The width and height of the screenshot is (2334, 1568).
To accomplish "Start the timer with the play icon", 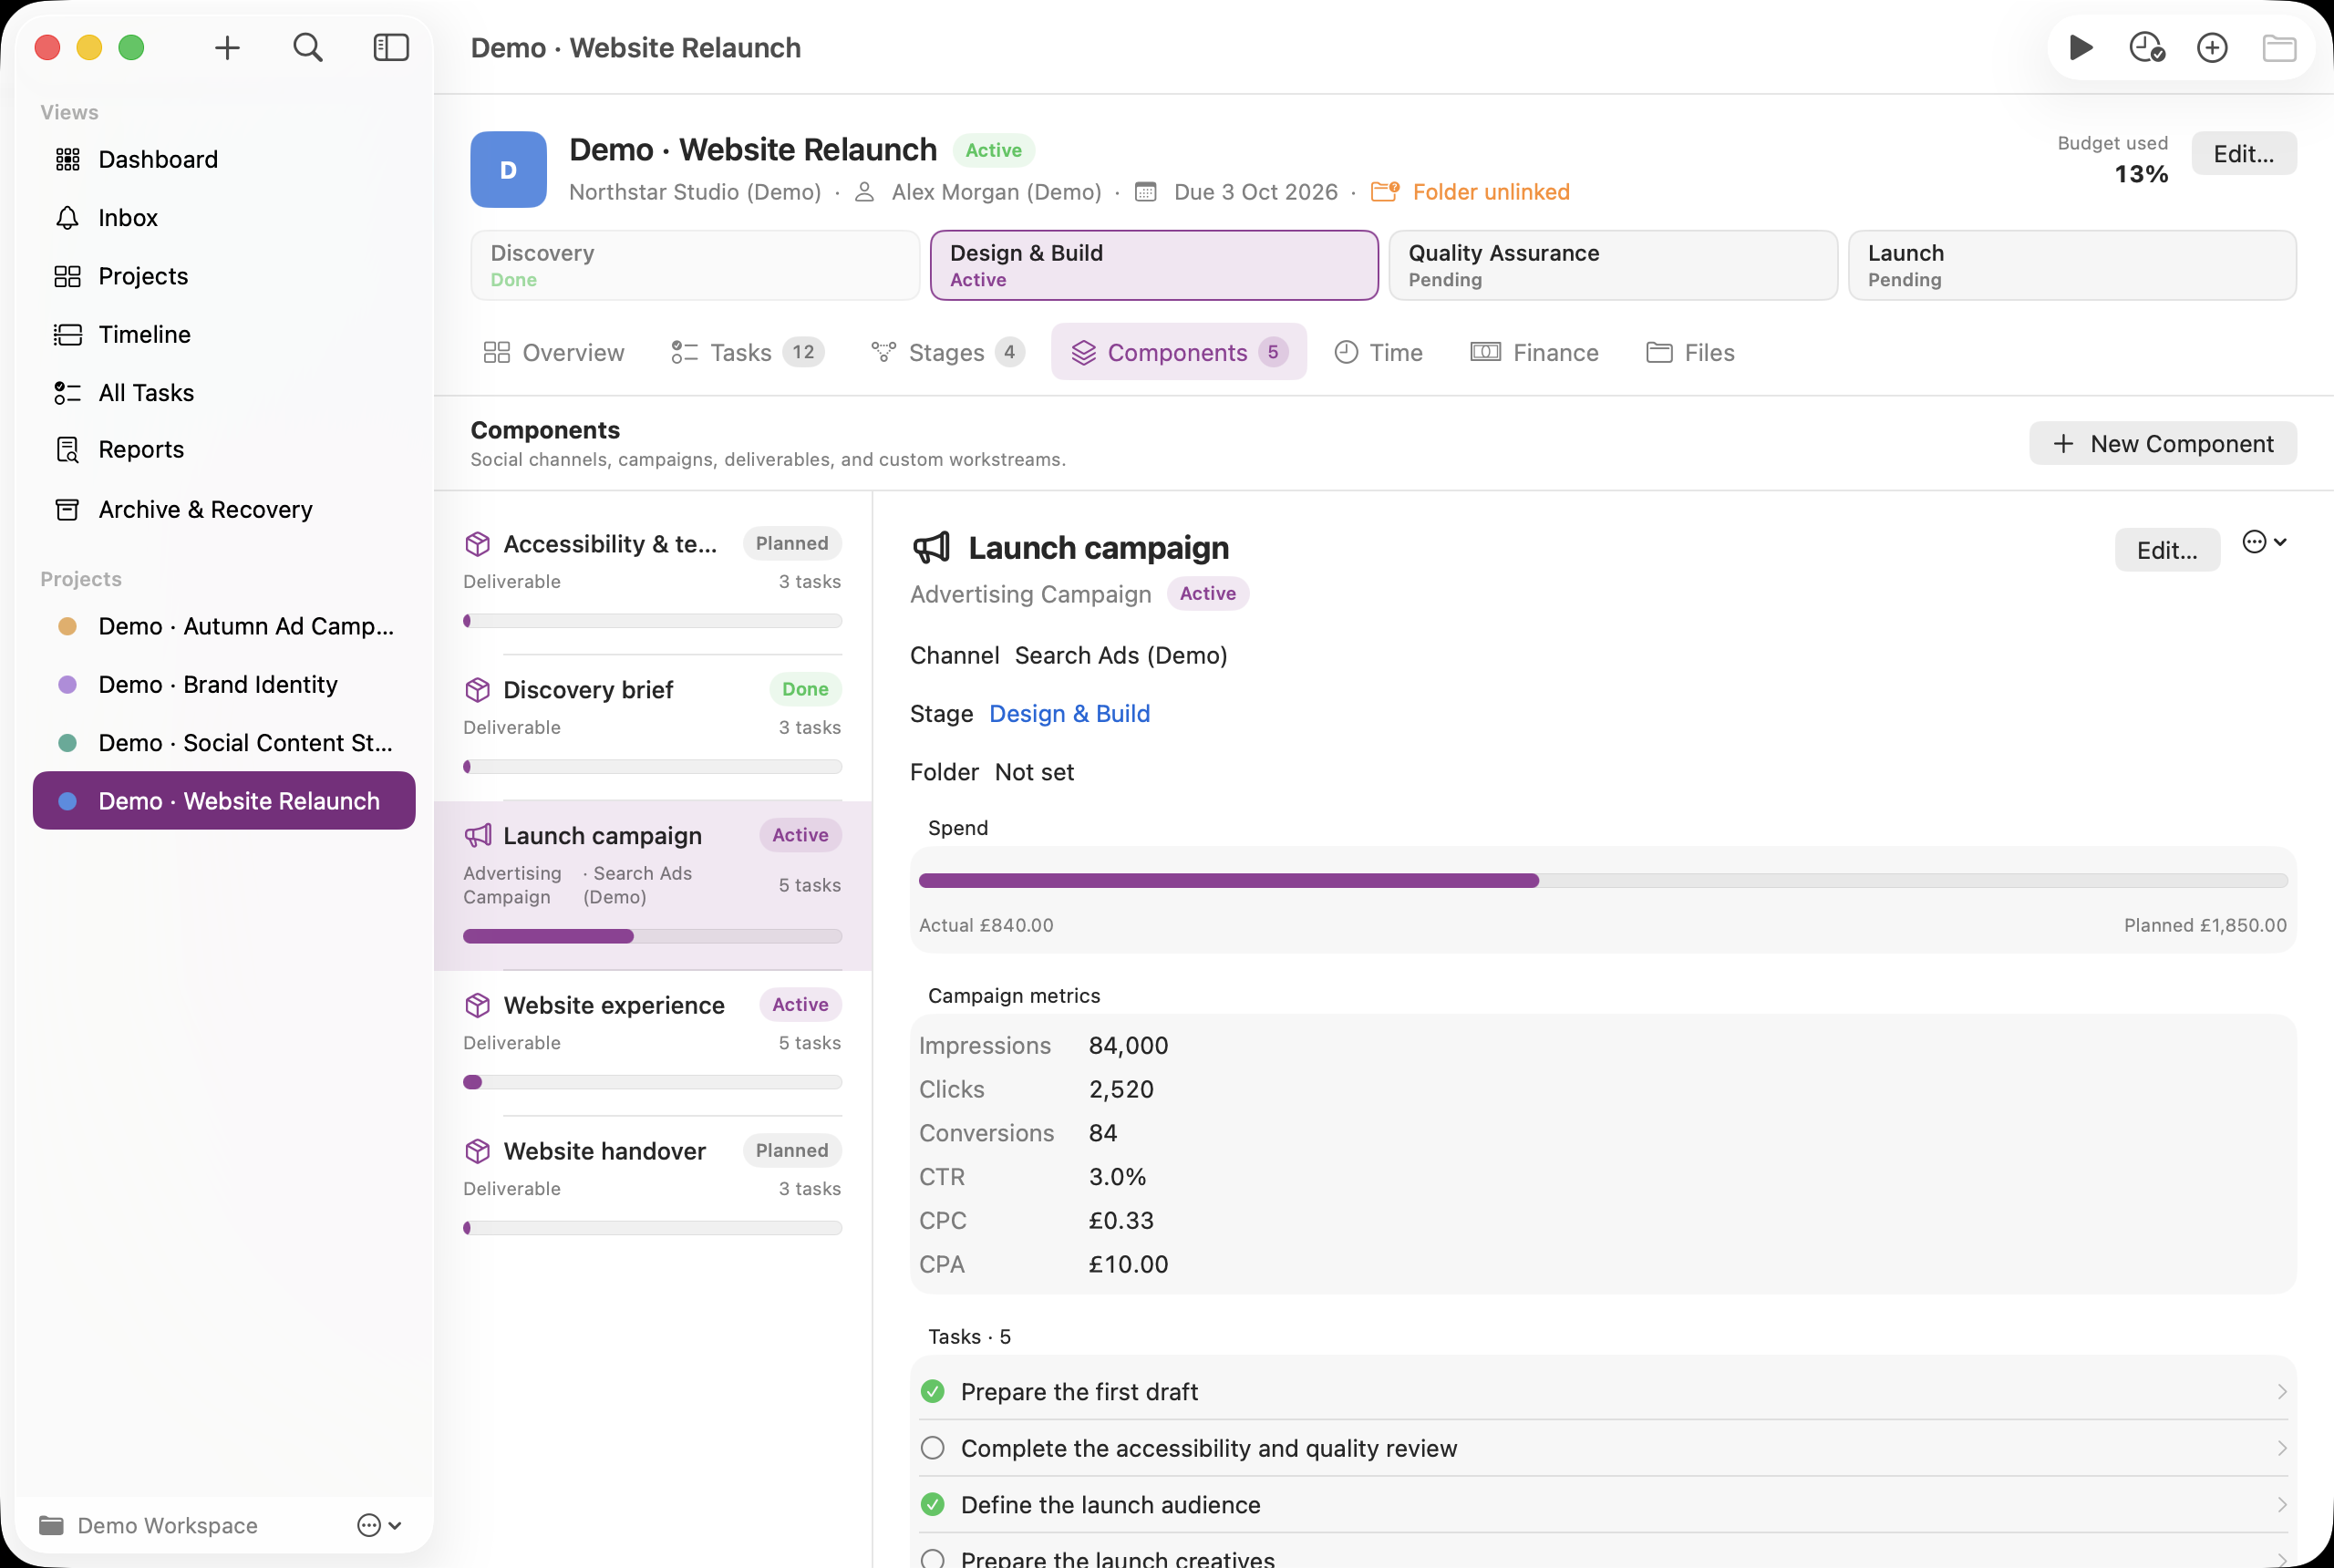I will click(x=2081, y=48).
